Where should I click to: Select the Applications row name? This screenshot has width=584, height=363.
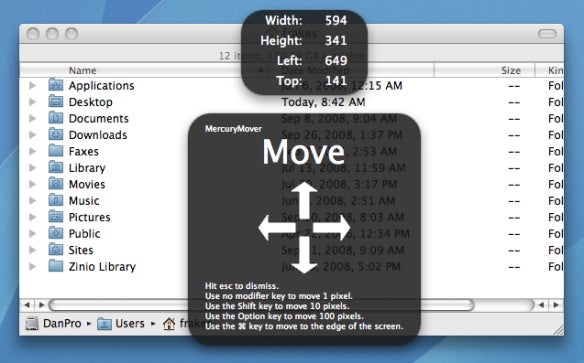(101, 86)
